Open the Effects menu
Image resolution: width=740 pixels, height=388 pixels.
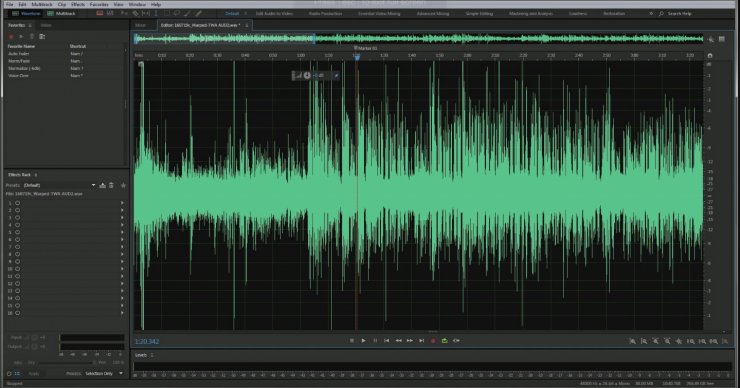tap(77, 4)
